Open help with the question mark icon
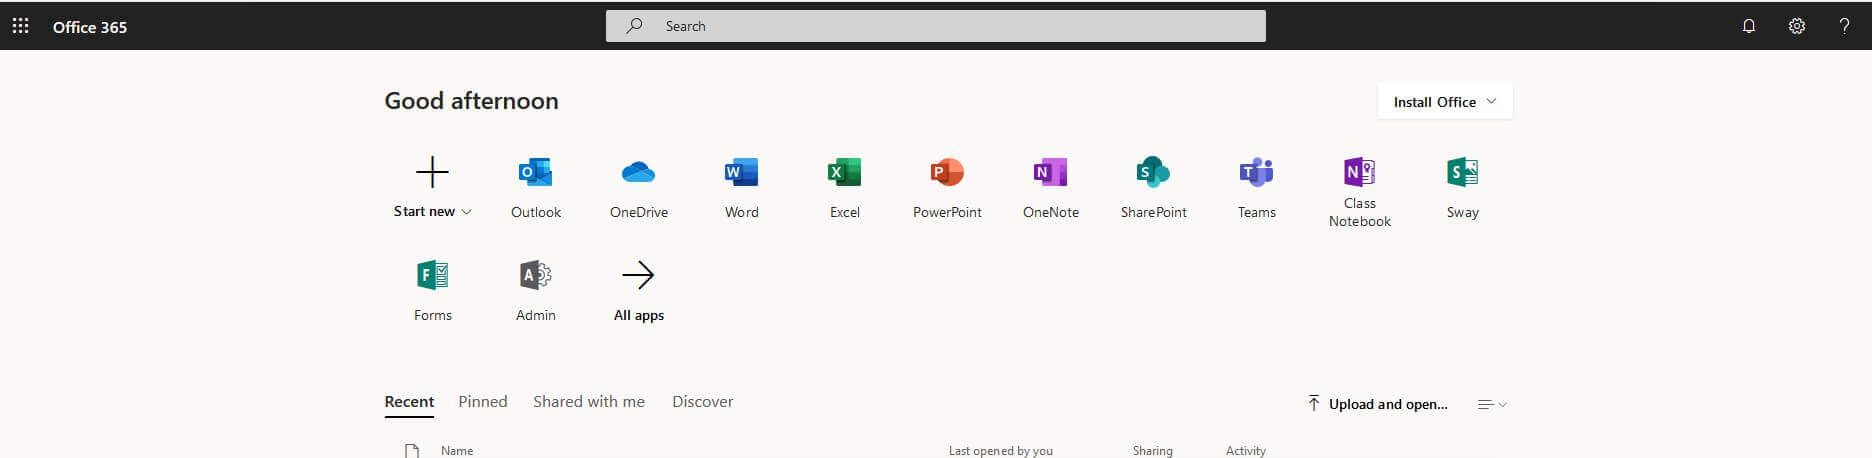The width and height of the screenshot is (1872, 458). coord(1844,26)
